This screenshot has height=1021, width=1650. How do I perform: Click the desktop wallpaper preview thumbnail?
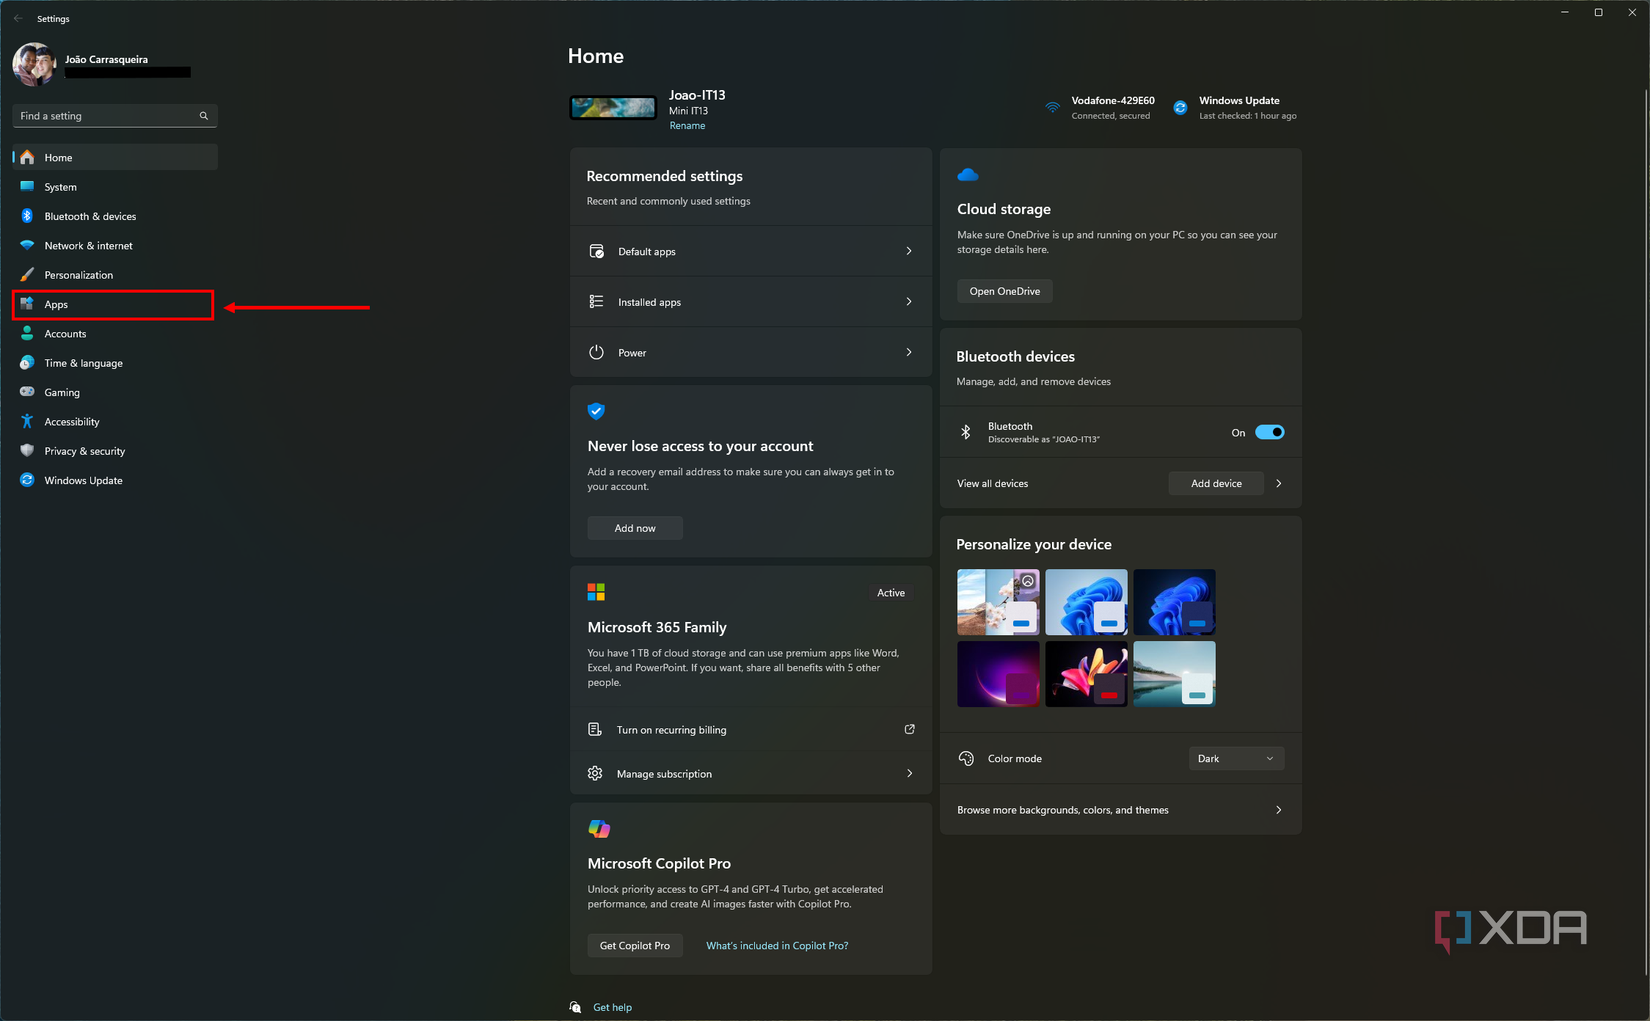pos(613,107)
